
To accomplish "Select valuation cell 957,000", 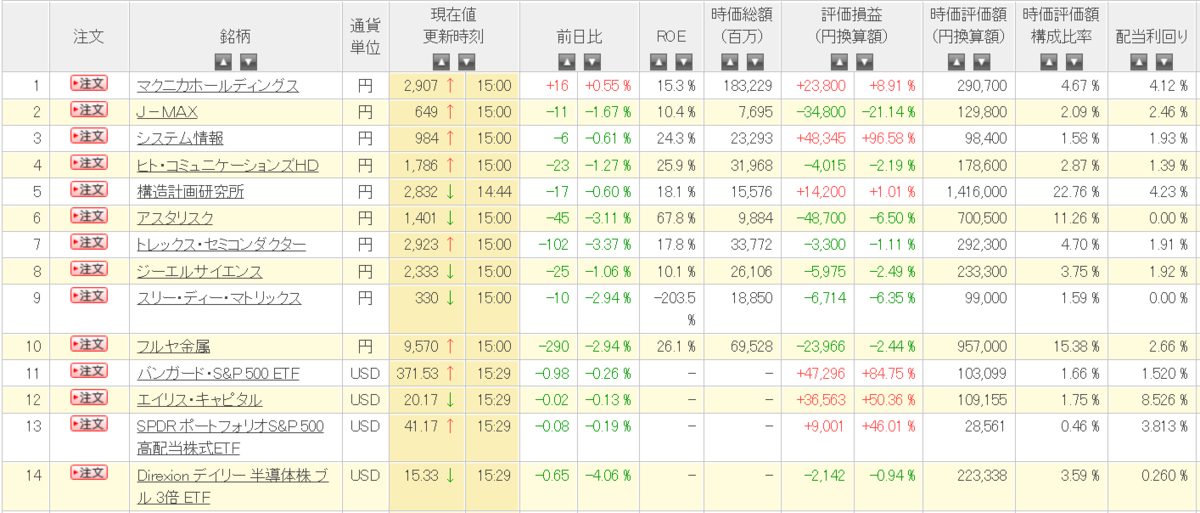I will pyautogui.click(x=981, y=347).
